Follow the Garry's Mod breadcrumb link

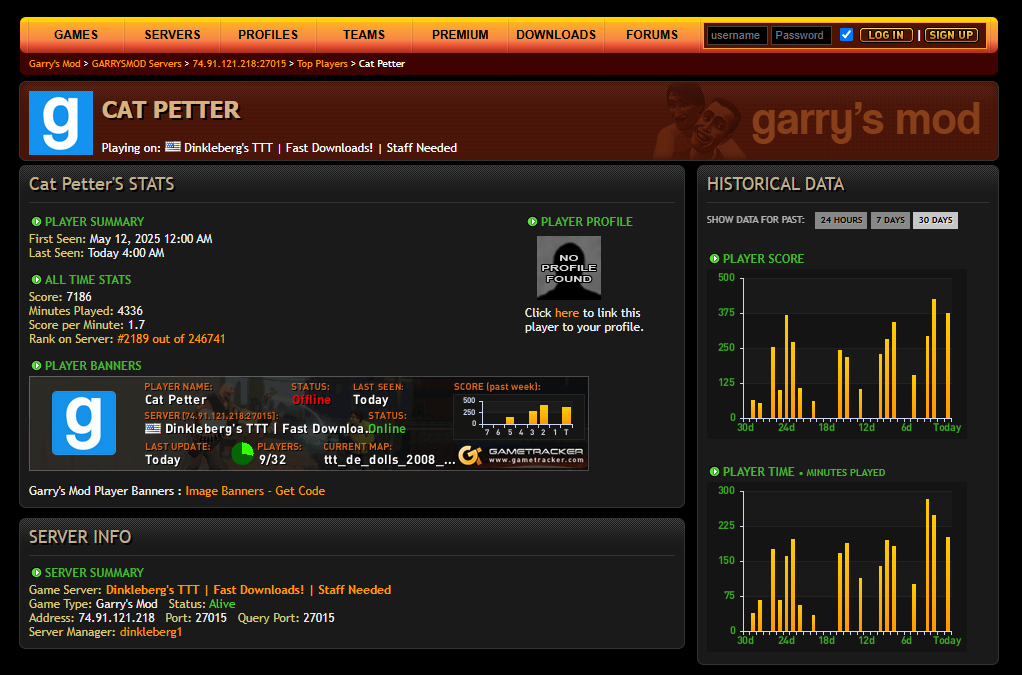(55, 63)
